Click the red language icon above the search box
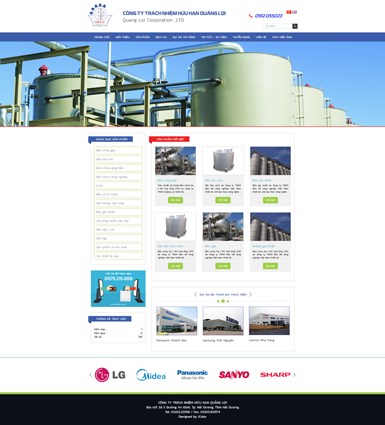 point(289,12)
